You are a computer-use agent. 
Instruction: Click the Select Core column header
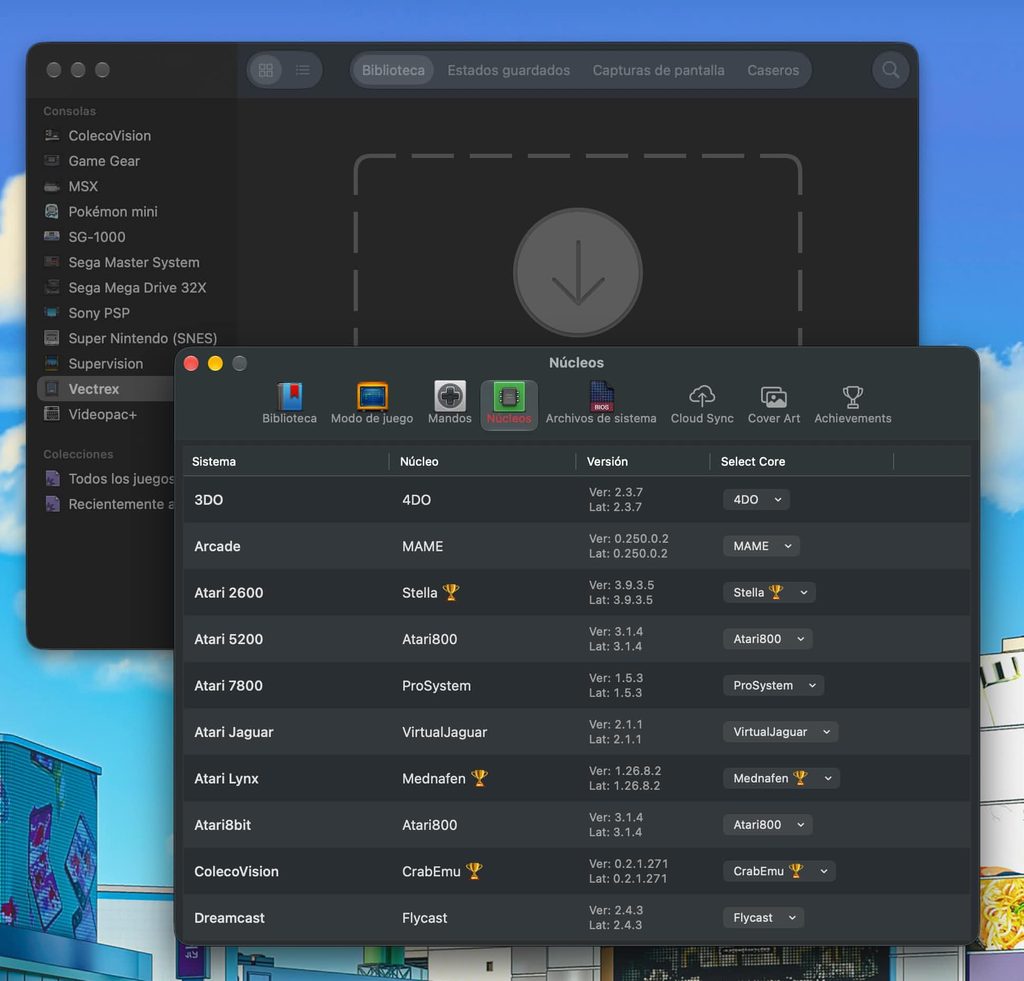point(801,461)
